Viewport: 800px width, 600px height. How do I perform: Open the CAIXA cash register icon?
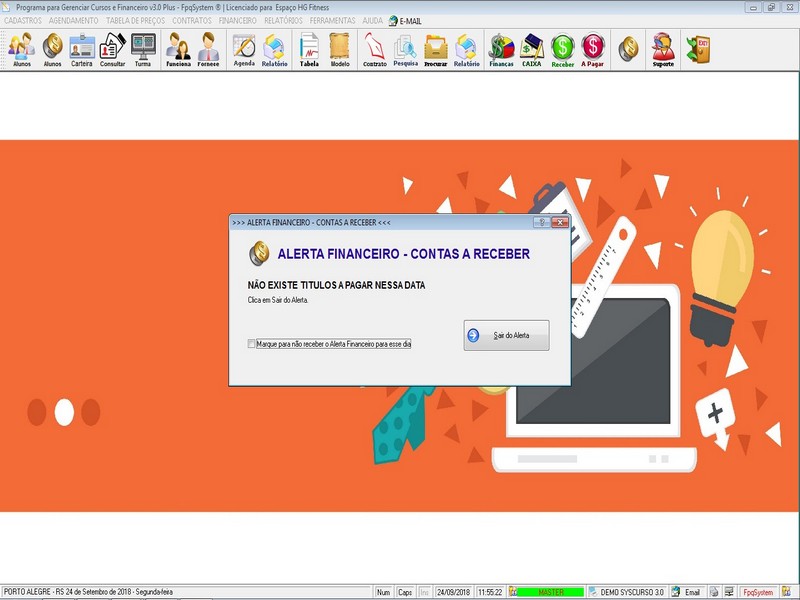(x=532, y=50)
